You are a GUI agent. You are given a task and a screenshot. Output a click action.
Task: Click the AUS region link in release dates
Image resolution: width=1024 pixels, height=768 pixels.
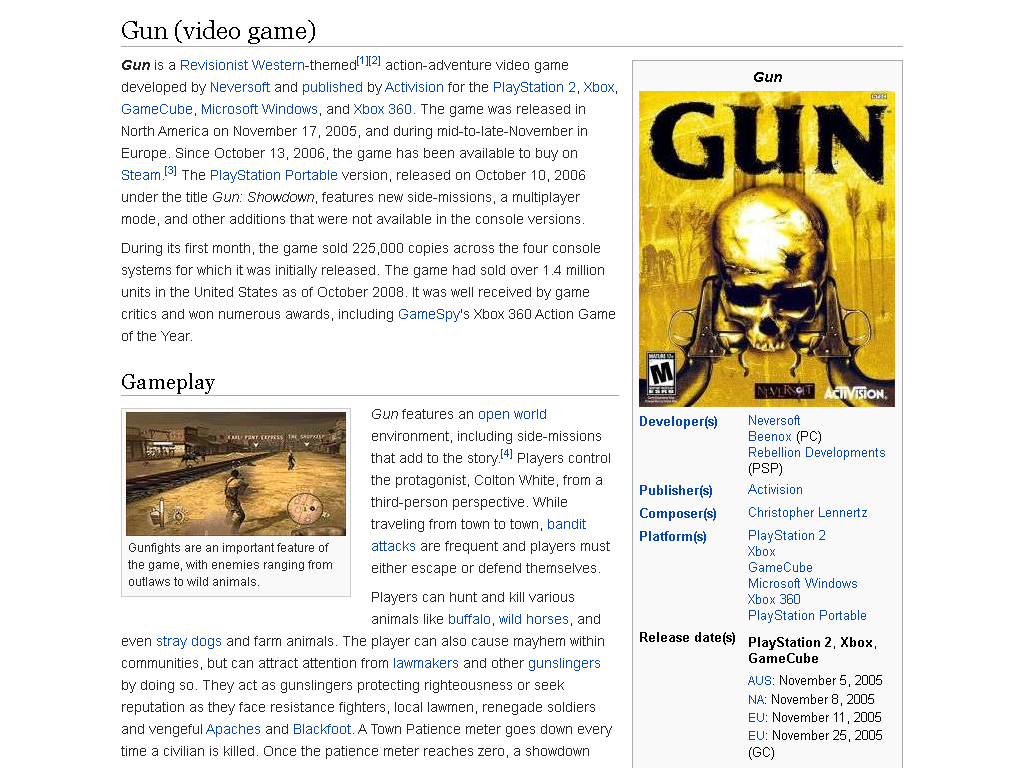(760, 680)
